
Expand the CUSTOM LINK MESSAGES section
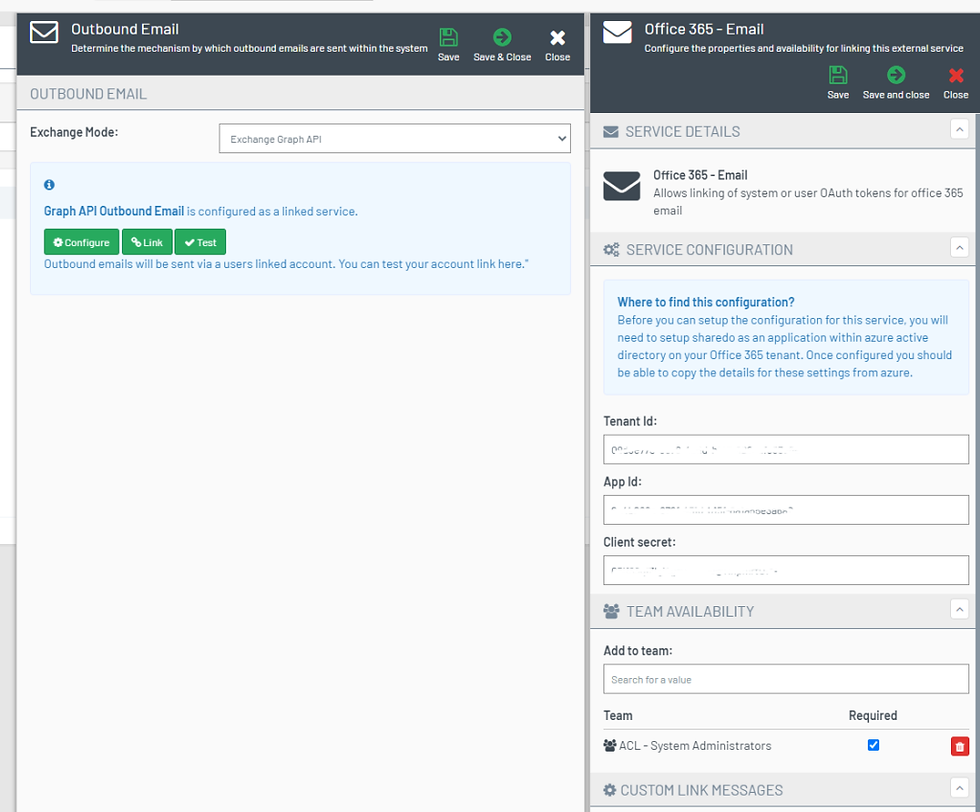[x=960, y=789]
